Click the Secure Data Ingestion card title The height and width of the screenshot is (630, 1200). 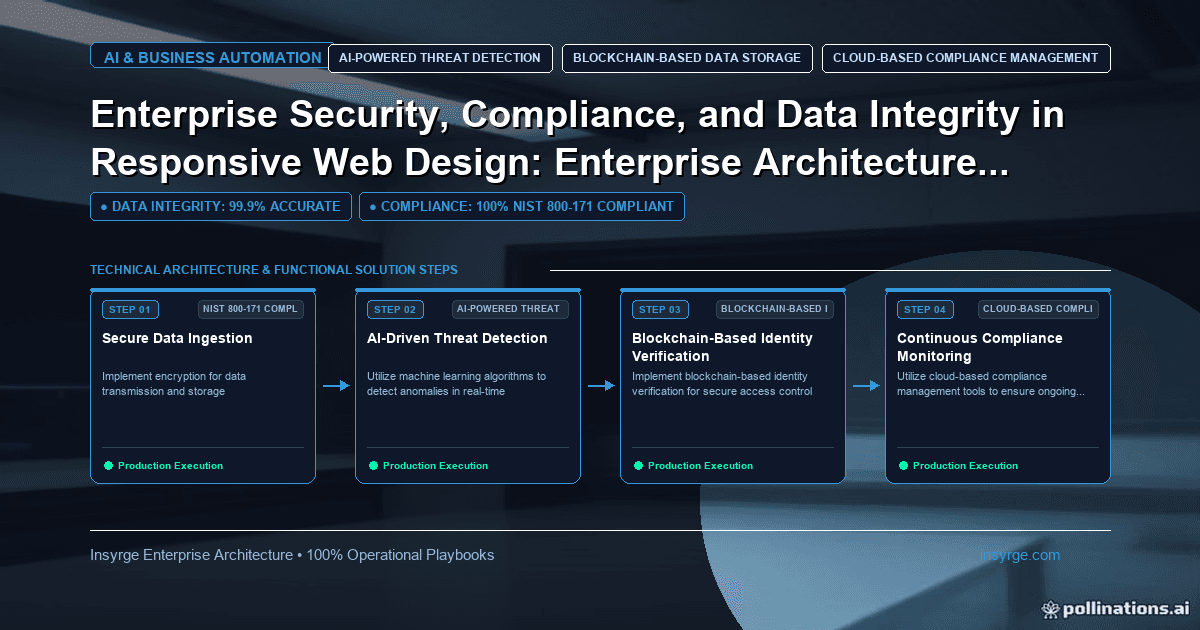coord(177,338)
